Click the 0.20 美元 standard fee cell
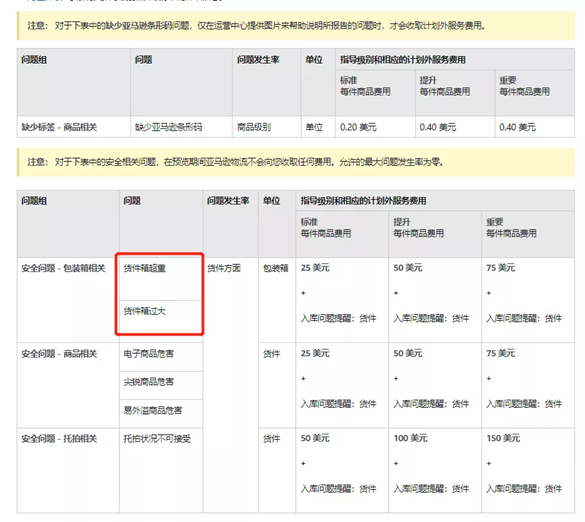 (375, 127)
